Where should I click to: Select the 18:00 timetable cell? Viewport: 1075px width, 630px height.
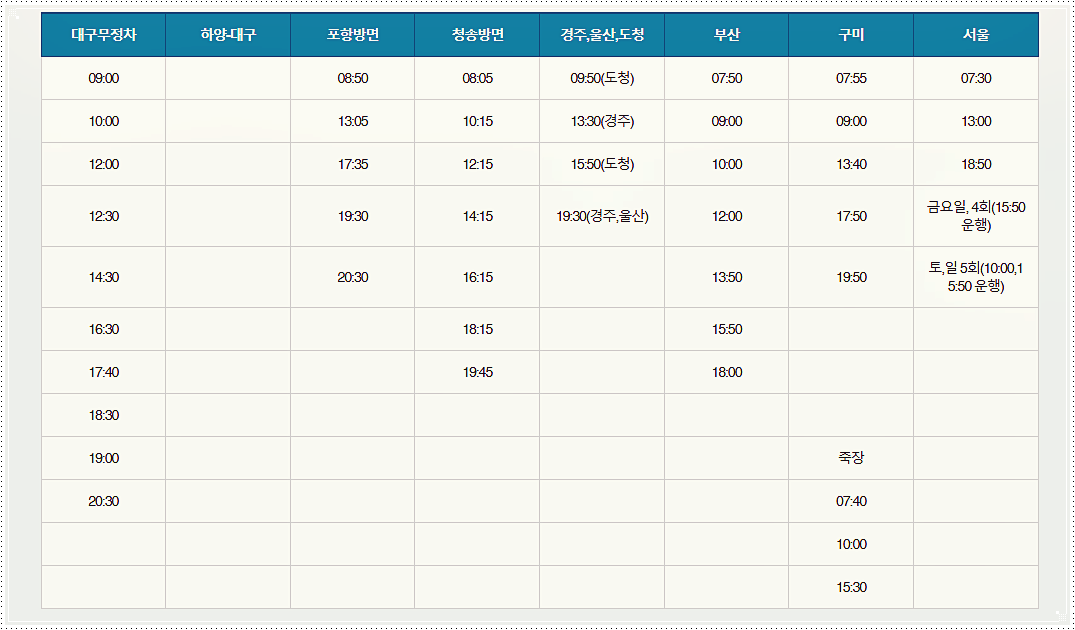pyautogui.click(x=727, y=372)
